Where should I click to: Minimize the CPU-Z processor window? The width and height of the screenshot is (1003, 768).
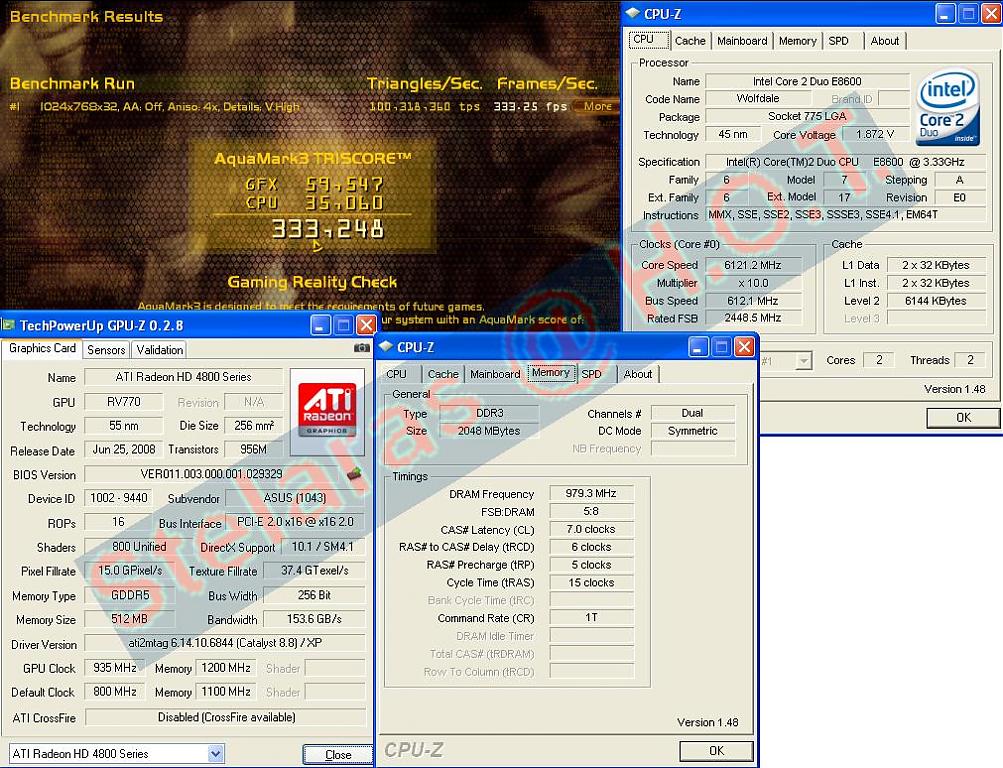945,13
